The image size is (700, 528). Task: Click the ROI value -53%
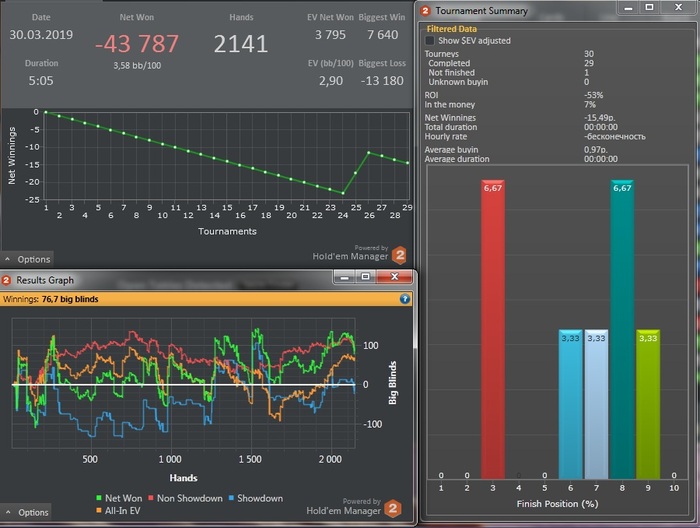point(593,95)
